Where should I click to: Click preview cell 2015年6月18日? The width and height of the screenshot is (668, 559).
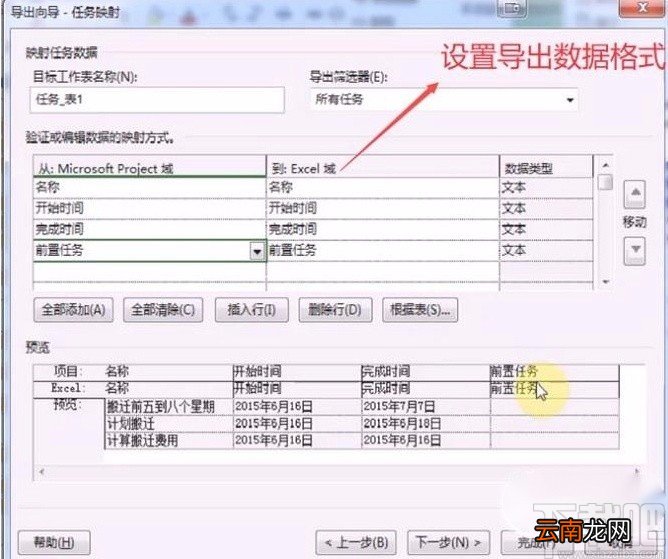click(426, 424)
